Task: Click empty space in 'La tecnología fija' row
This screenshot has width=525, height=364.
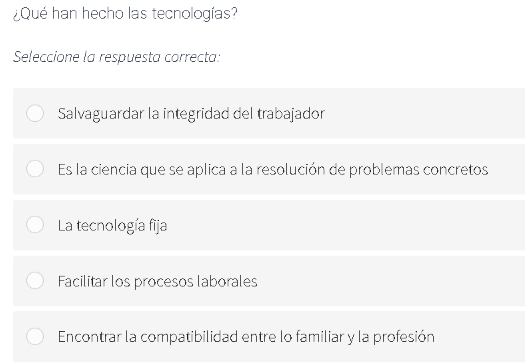Action: (345, 225)
